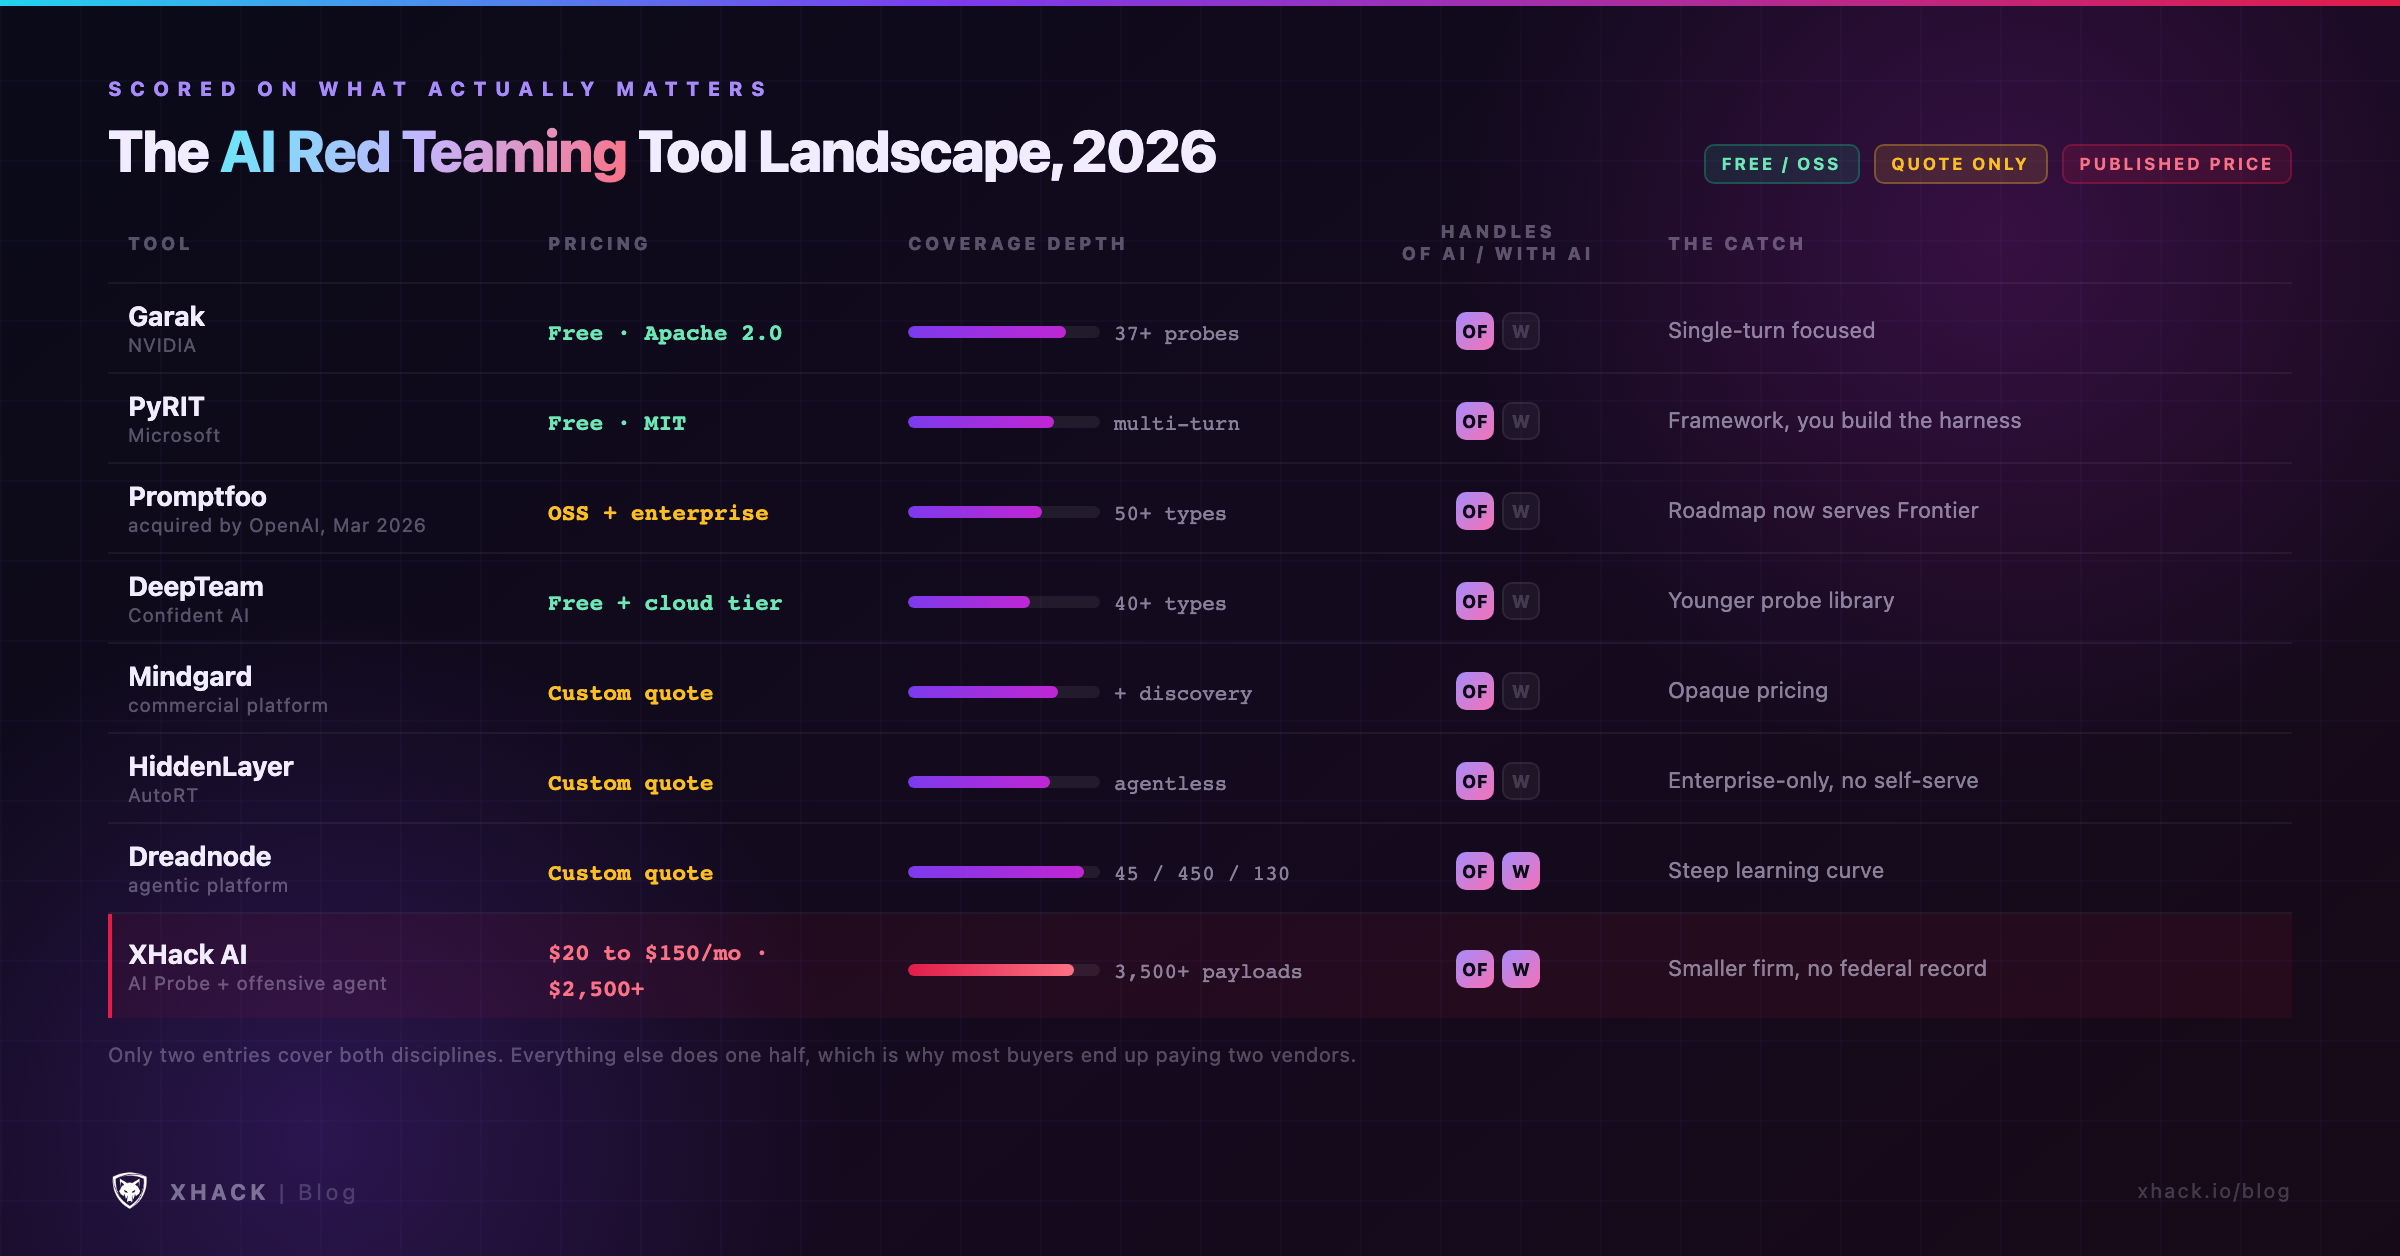Select the QUOTE ONLY legend tag
Image resolution: width=2400 pixels, height=1256 pixels.
[x=1960, y=164]
